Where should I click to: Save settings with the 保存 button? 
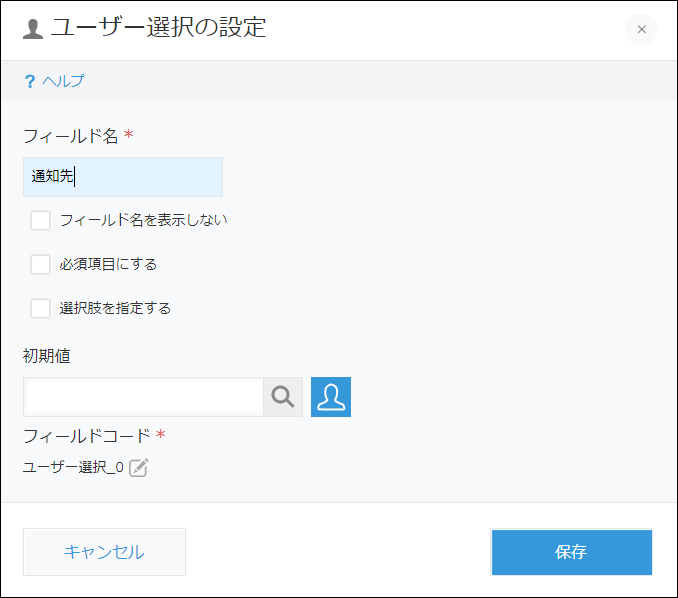tap(572, 552)
